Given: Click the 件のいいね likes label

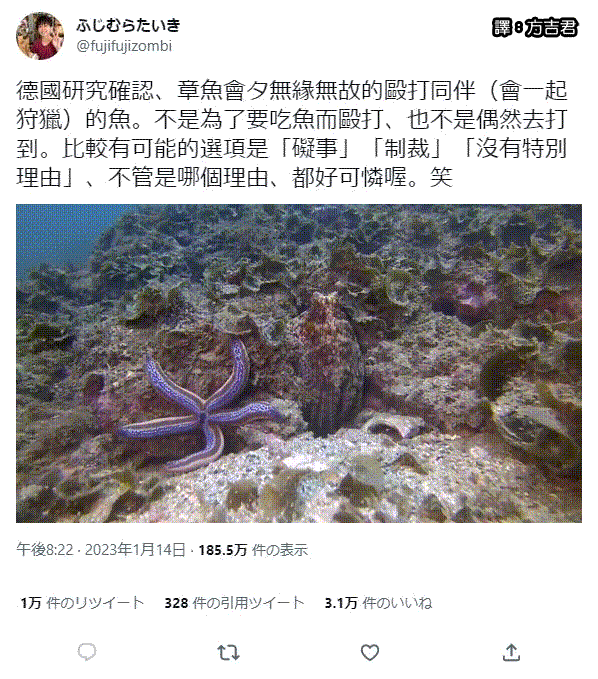Looking at the screenshot, I should point(397,602).
